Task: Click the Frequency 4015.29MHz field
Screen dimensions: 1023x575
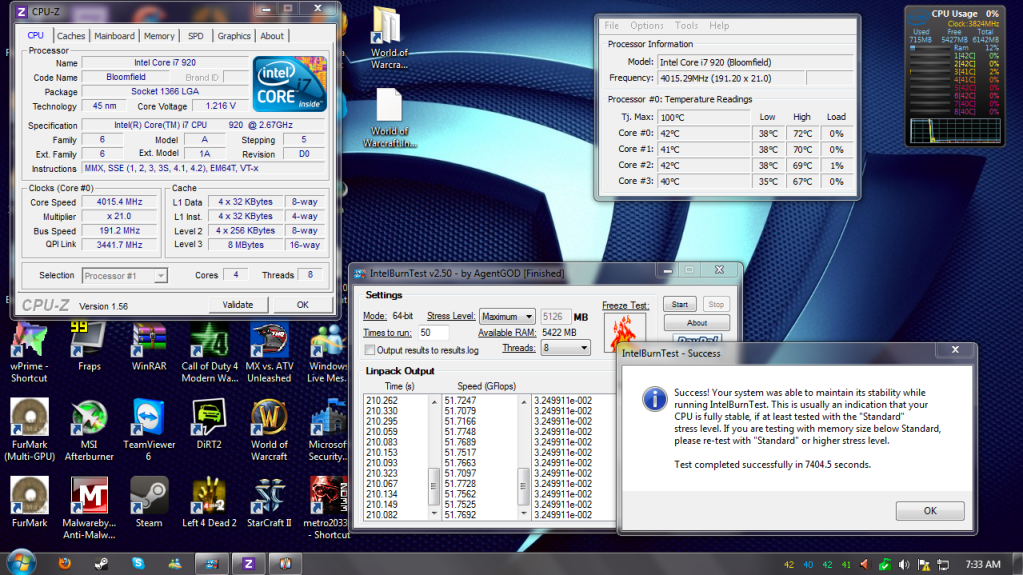Action: (731, 78)
